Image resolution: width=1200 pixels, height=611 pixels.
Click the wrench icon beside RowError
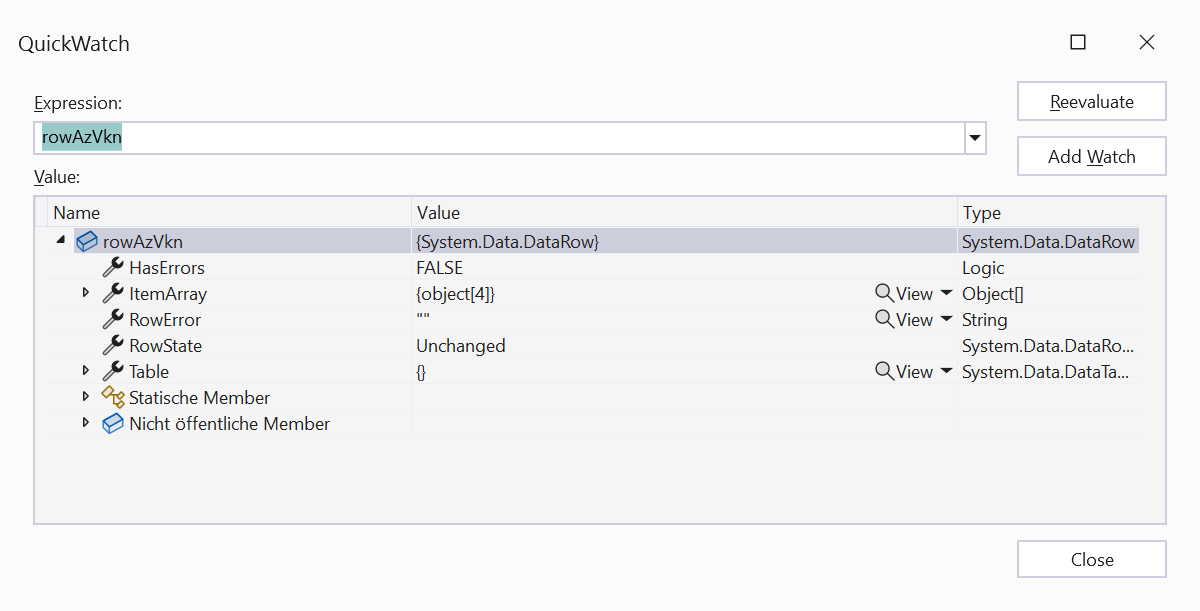coord(113,319)
